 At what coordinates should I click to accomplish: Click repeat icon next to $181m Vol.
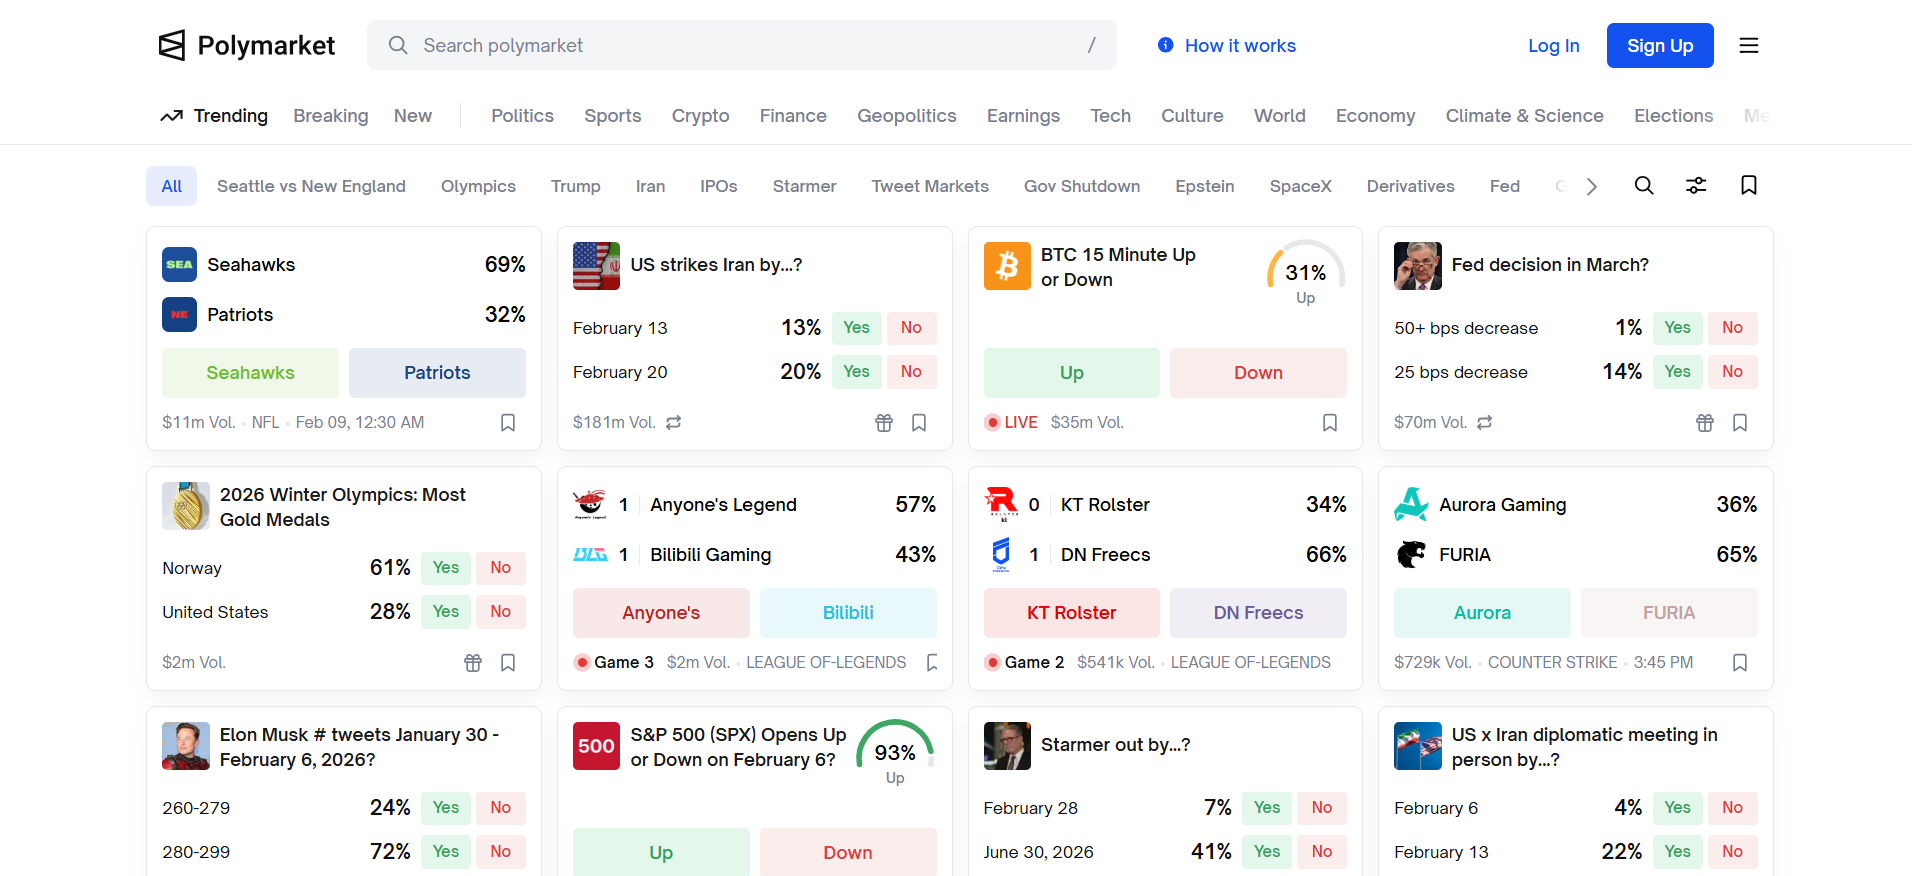tap(674, 423)
